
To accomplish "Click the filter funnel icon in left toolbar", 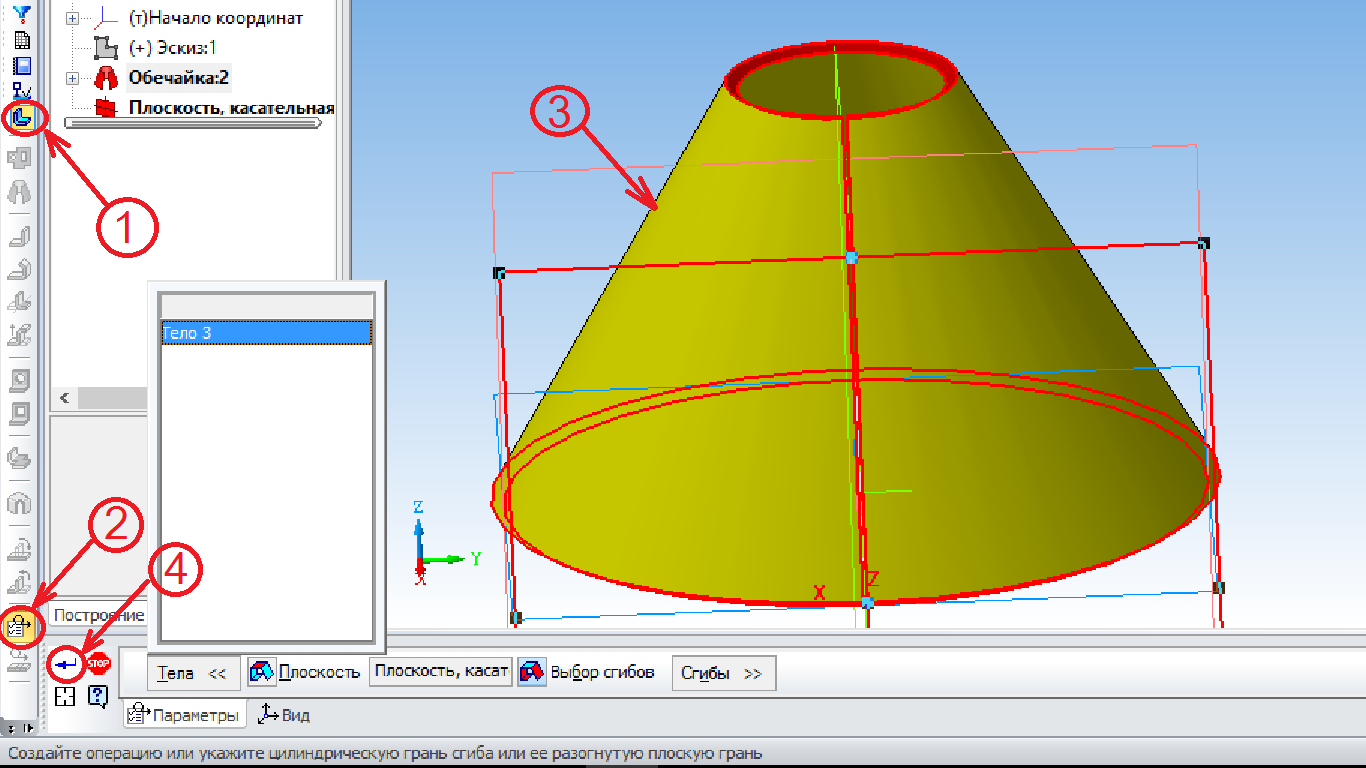I will pos(21,14).
